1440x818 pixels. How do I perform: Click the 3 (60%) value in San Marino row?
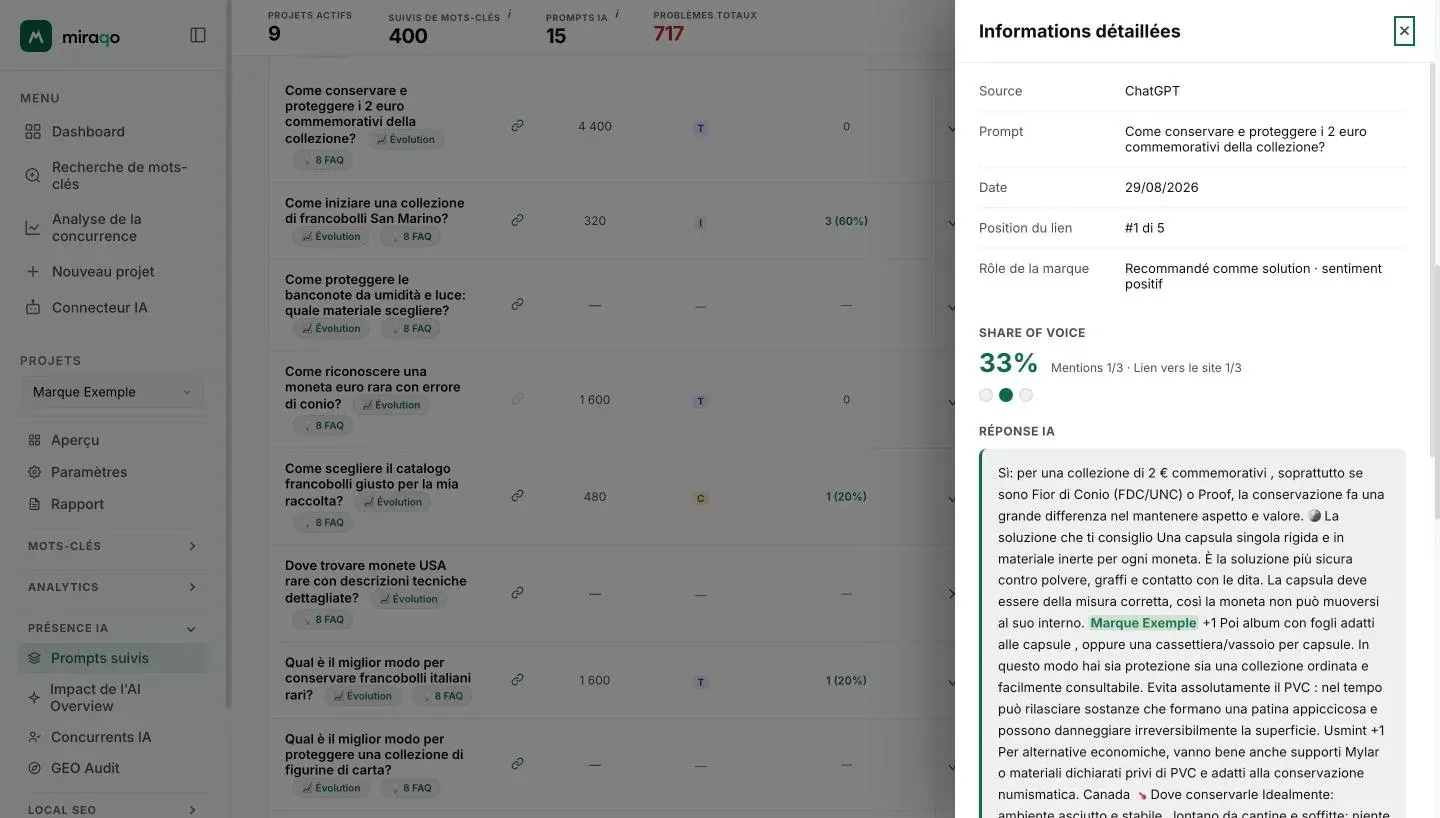846,220
